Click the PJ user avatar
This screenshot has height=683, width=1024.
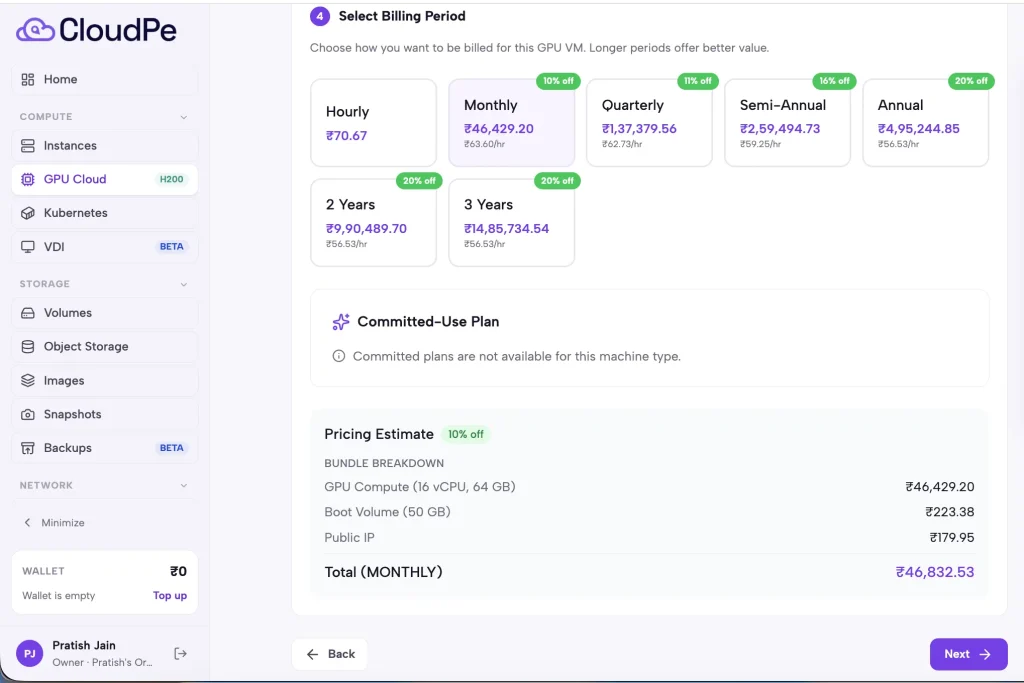coord(29,654)
